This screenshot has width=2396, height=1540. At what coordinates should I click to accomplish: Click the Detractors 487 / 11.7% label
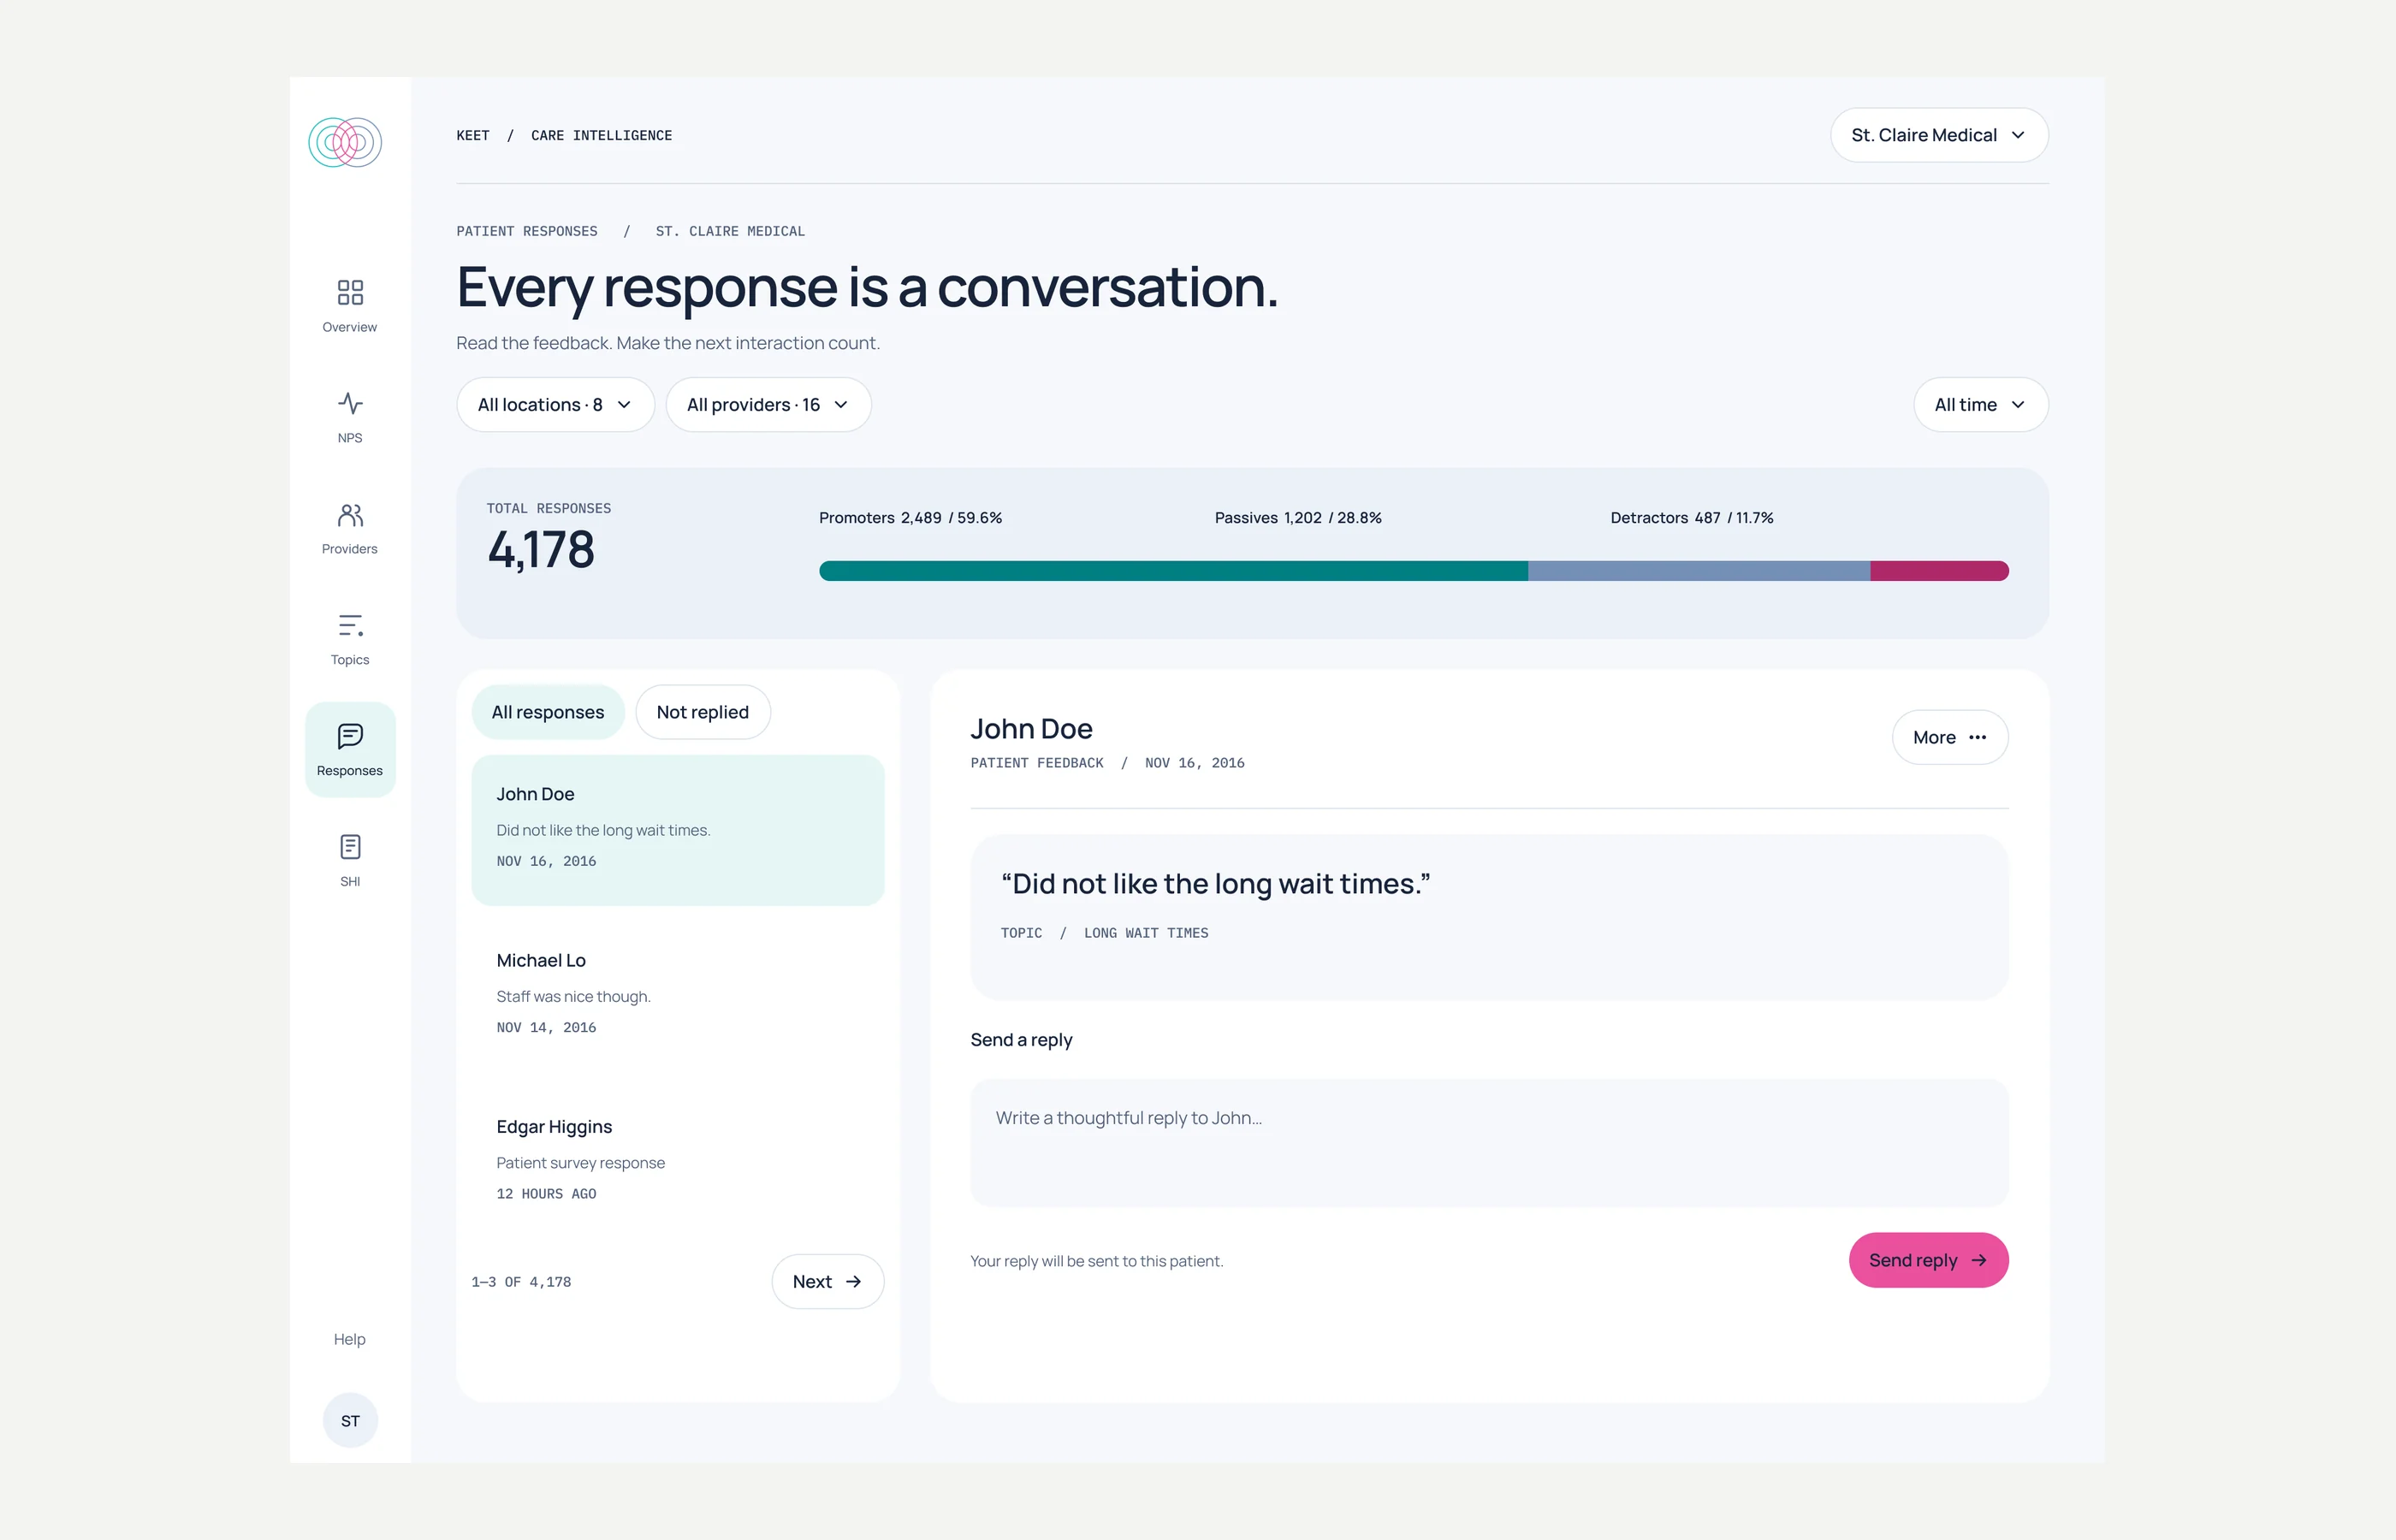click(x=1692, y=518)
